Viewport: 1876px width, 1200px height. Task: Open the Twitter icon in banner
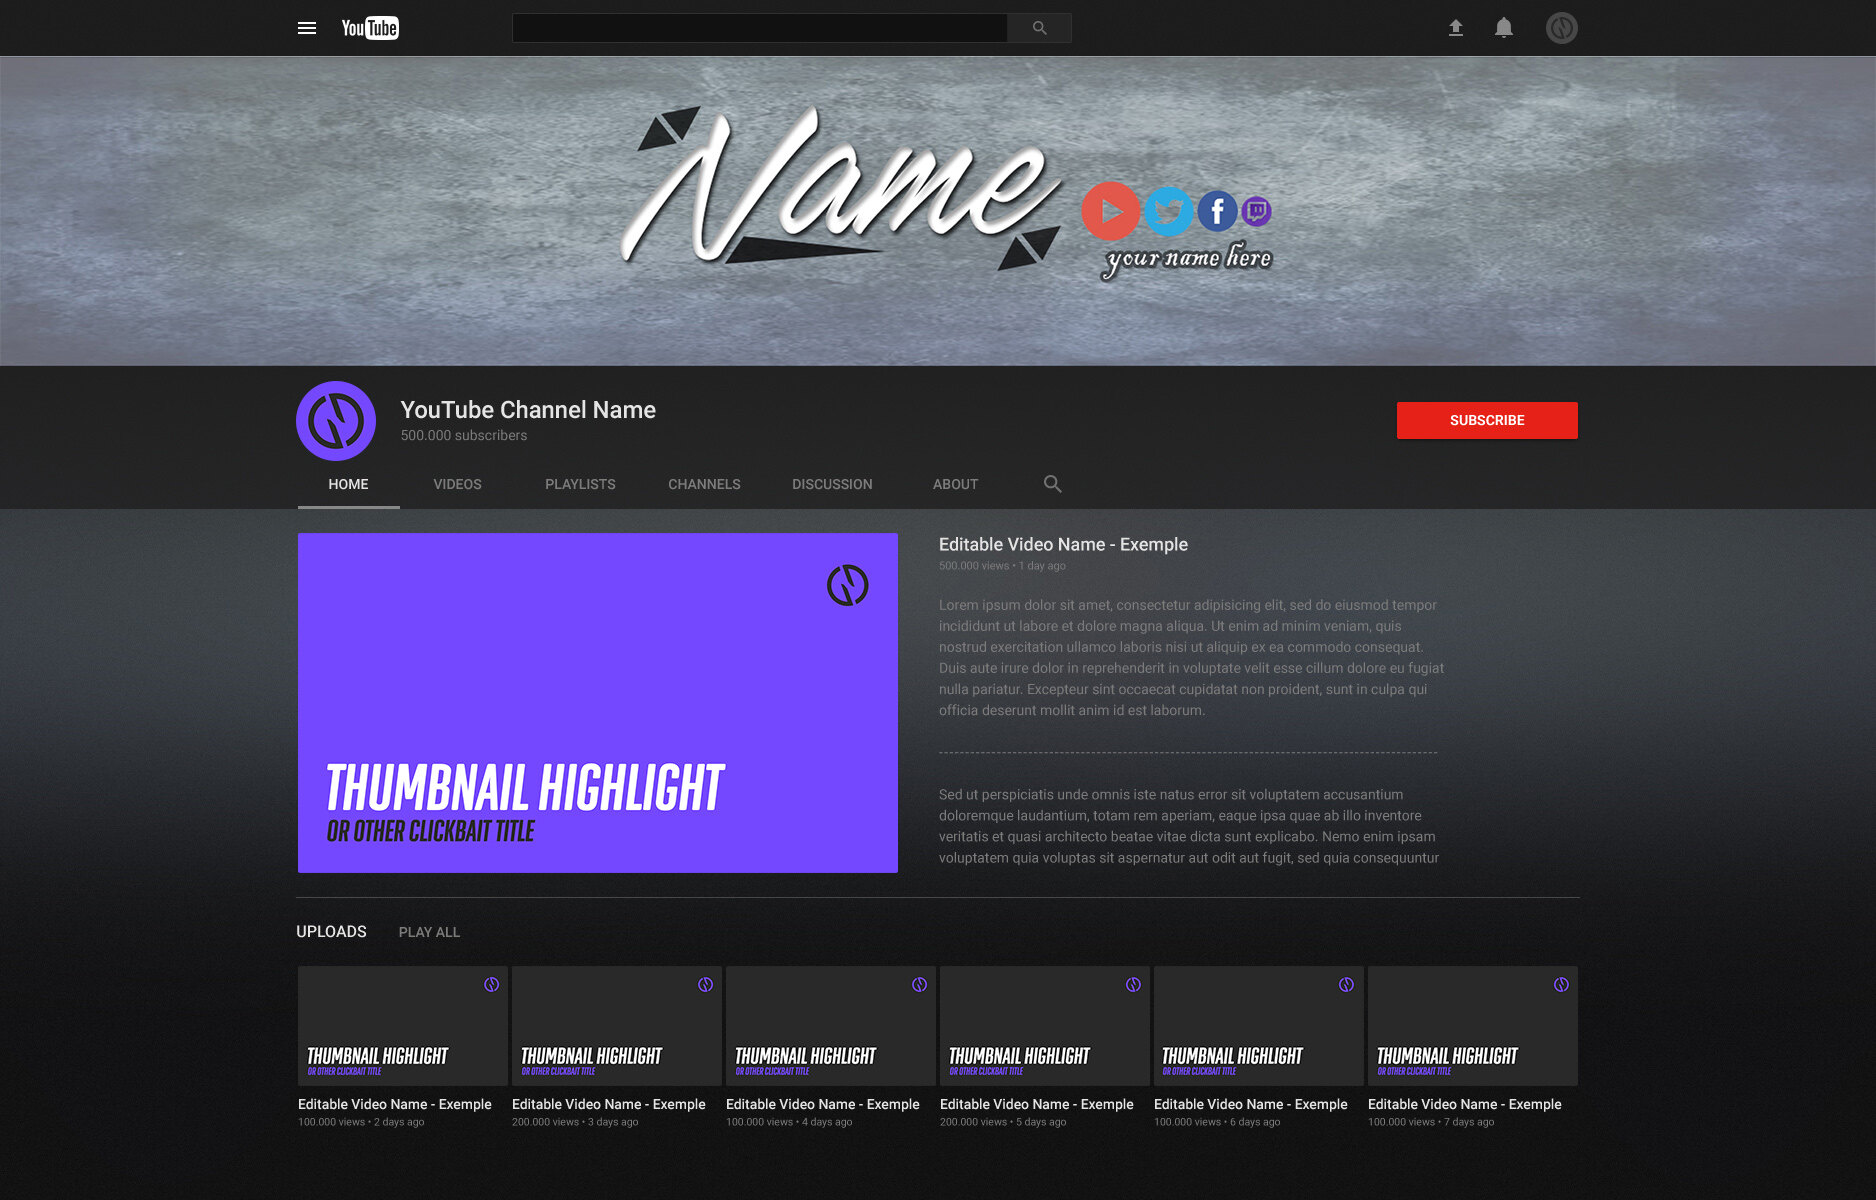(x=1167, y=211)
